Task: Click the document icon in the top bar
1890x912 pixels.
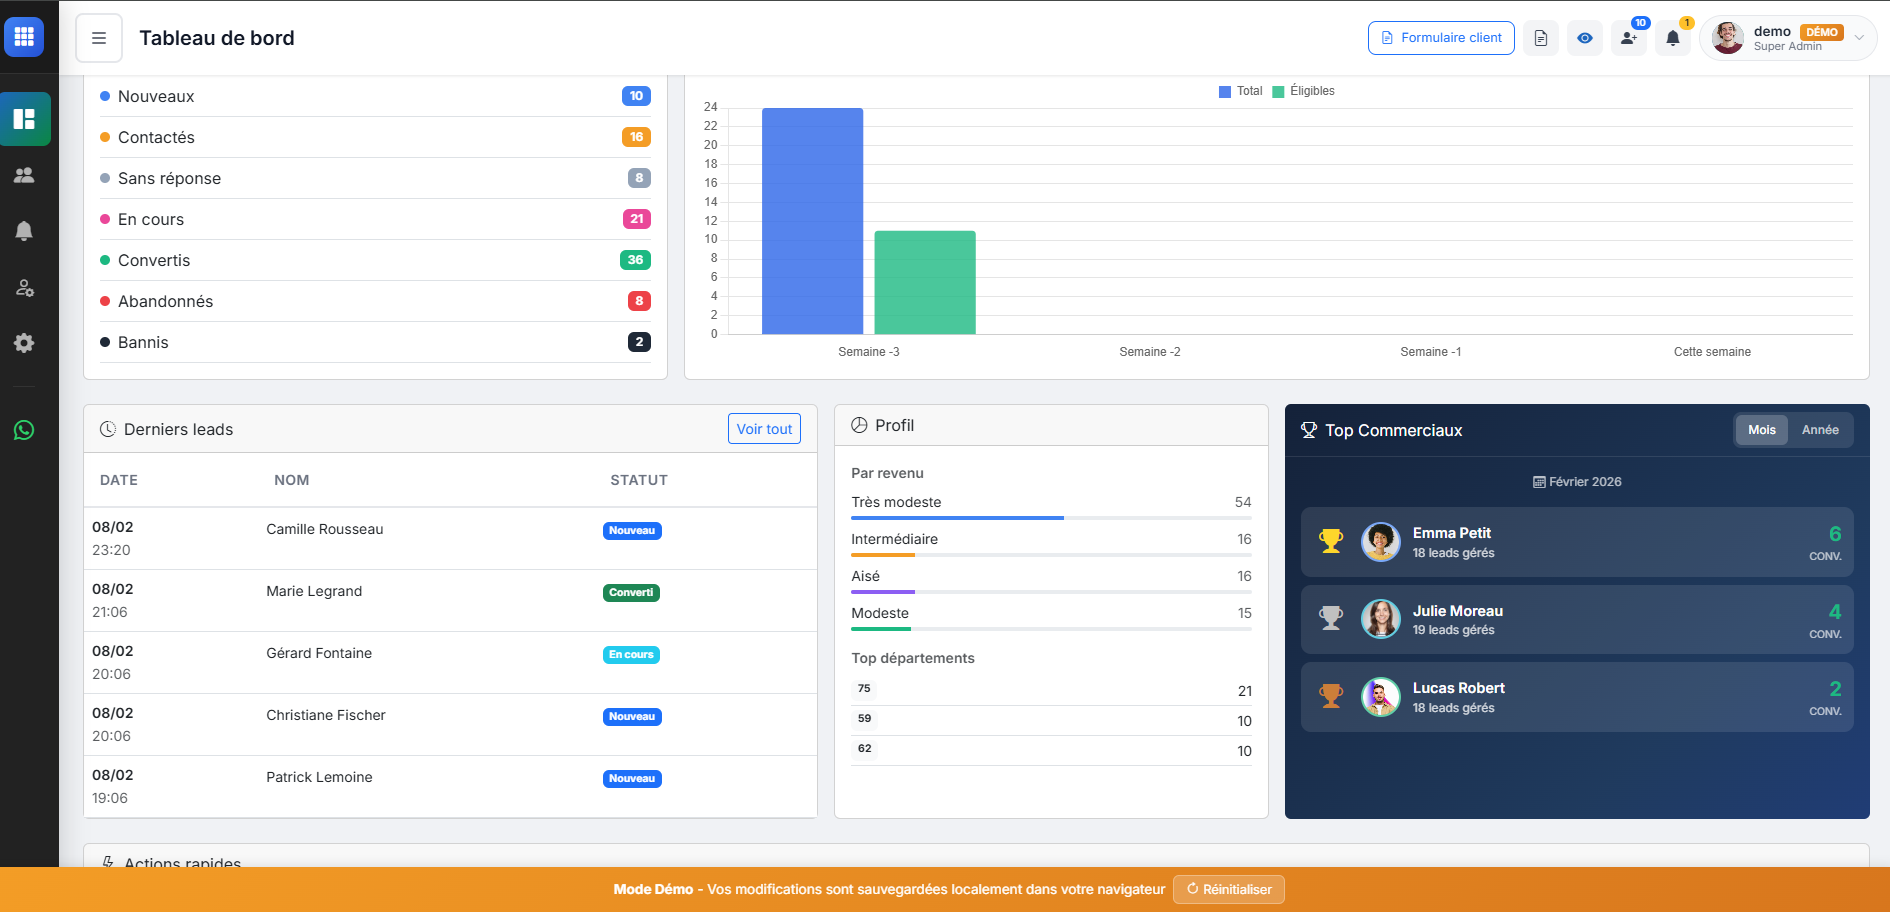Action: 1540,37
